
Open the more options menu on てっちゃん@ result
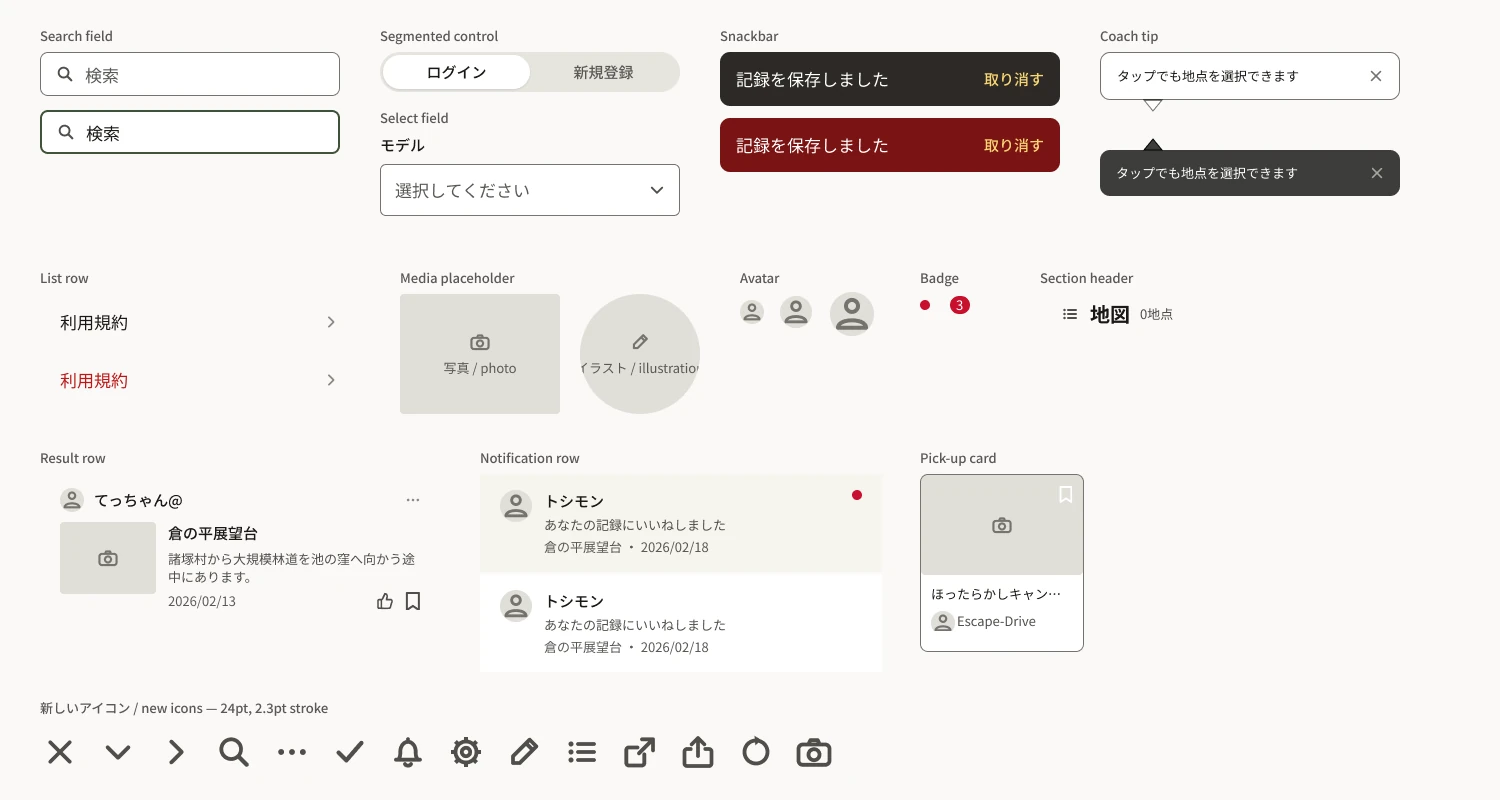pos(413,500)
